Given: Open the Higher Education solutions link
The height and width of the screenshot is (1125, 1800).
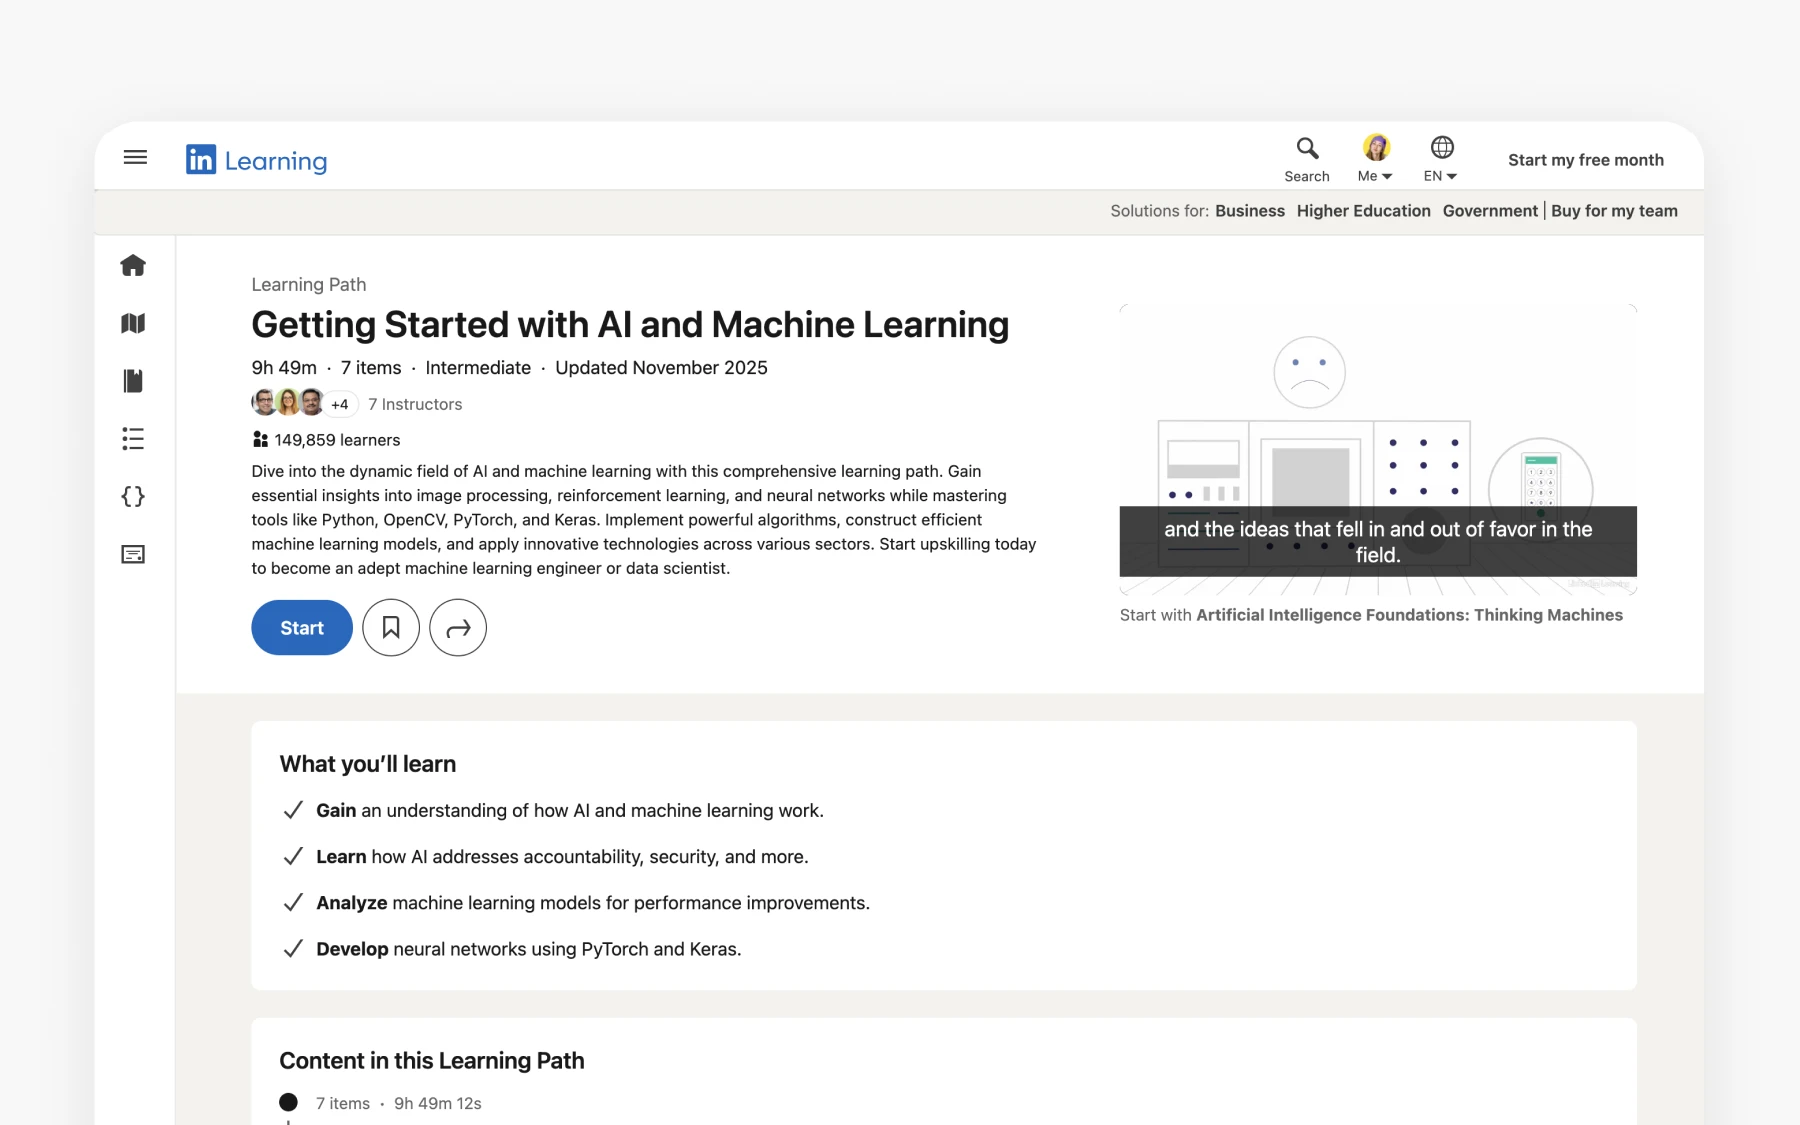Looking at the screenshot, I should [1363, 211].
